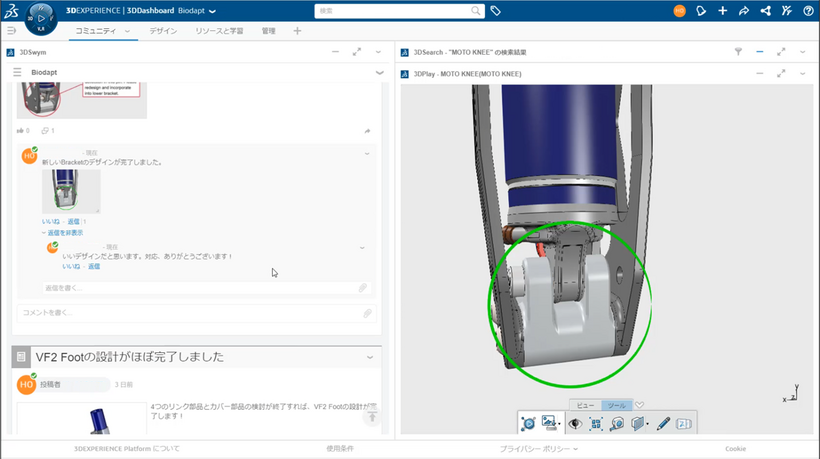The height and width of the screenshot is (459, 820).
Task: Switch to the ツール toolbar tab
Action: pos(617,405)
